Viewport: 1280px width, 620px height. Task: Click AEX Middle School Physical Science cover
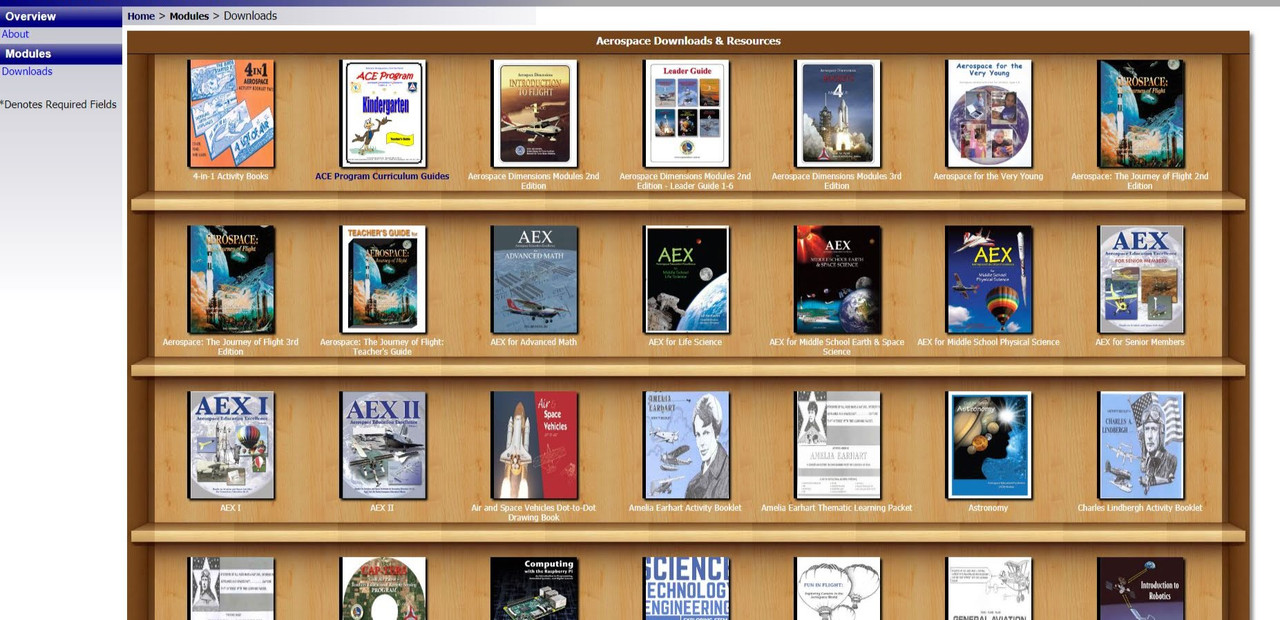[x=988, y=279]
